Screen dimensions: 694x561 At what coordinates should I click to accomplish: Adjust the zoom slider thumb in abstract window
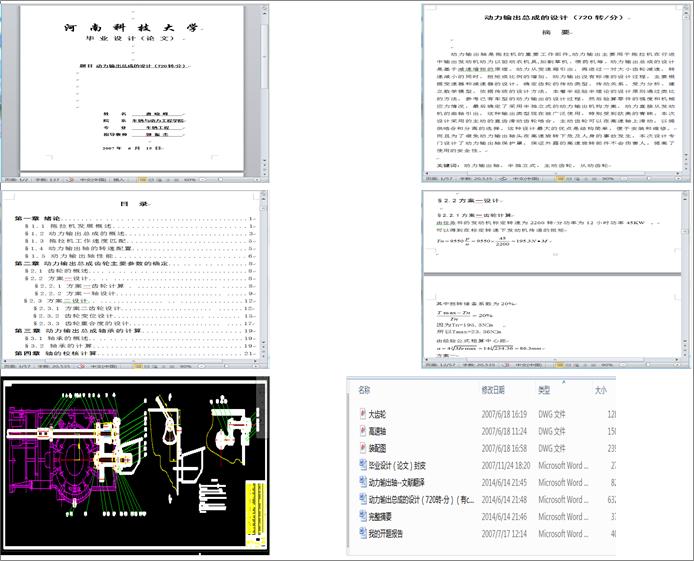tap(648, 179)
